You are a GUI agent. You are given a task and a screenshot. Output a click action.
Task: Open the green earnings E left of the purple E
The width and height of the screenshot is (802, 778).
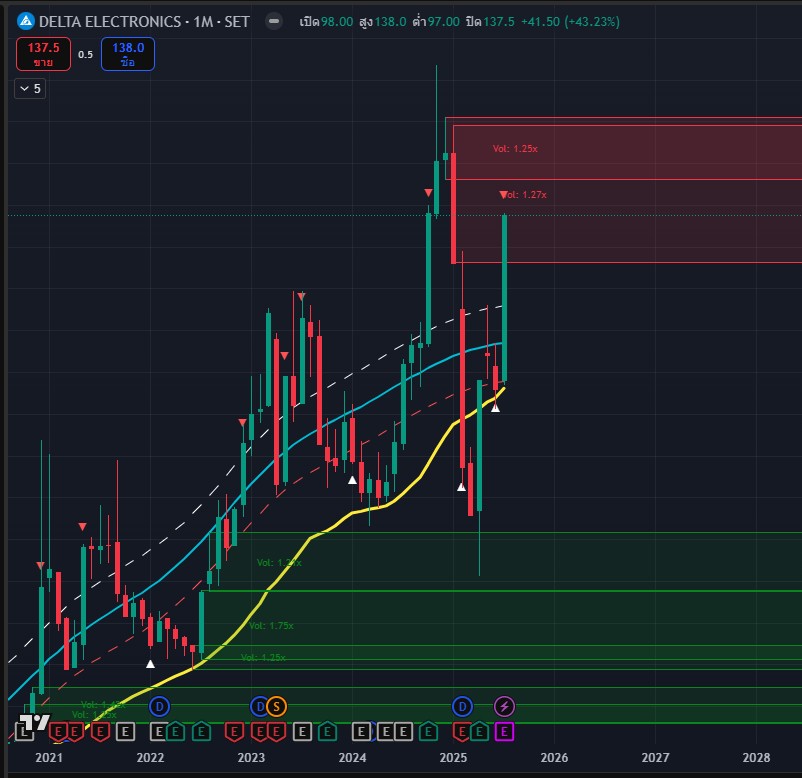[479, 732]
